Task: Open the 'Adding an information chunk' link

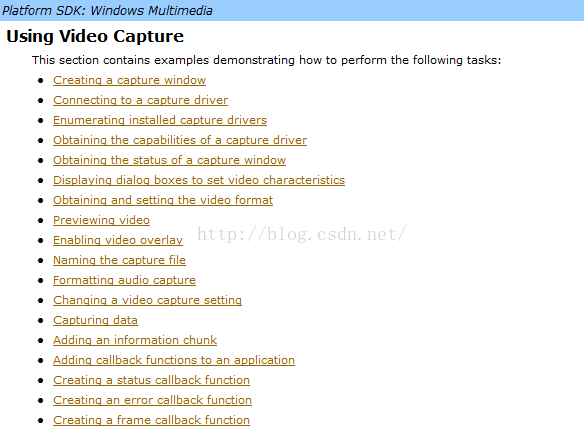Action: (135, 340)
